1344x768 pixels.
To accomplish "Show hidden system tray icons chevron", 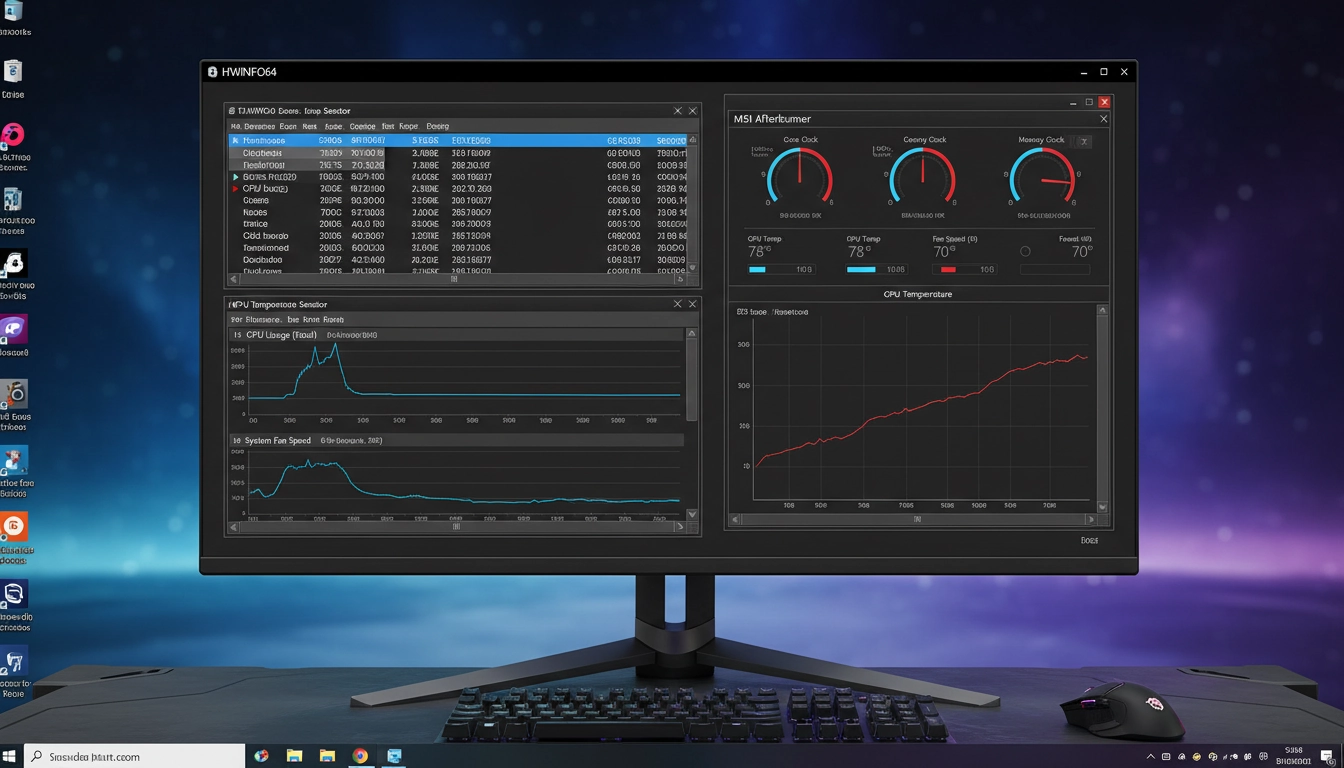I will tap(1152, 758).
